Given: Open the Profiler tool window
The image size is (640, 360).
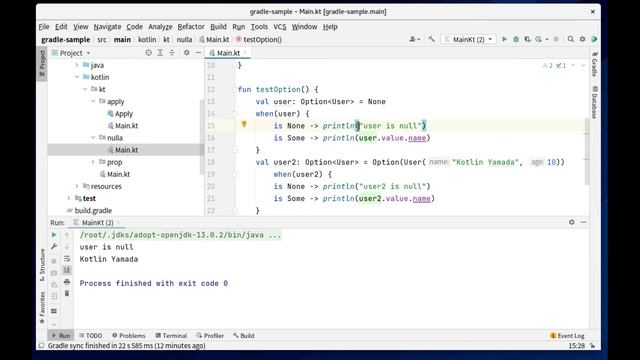Looking at the screenshot, I should 210,336.
